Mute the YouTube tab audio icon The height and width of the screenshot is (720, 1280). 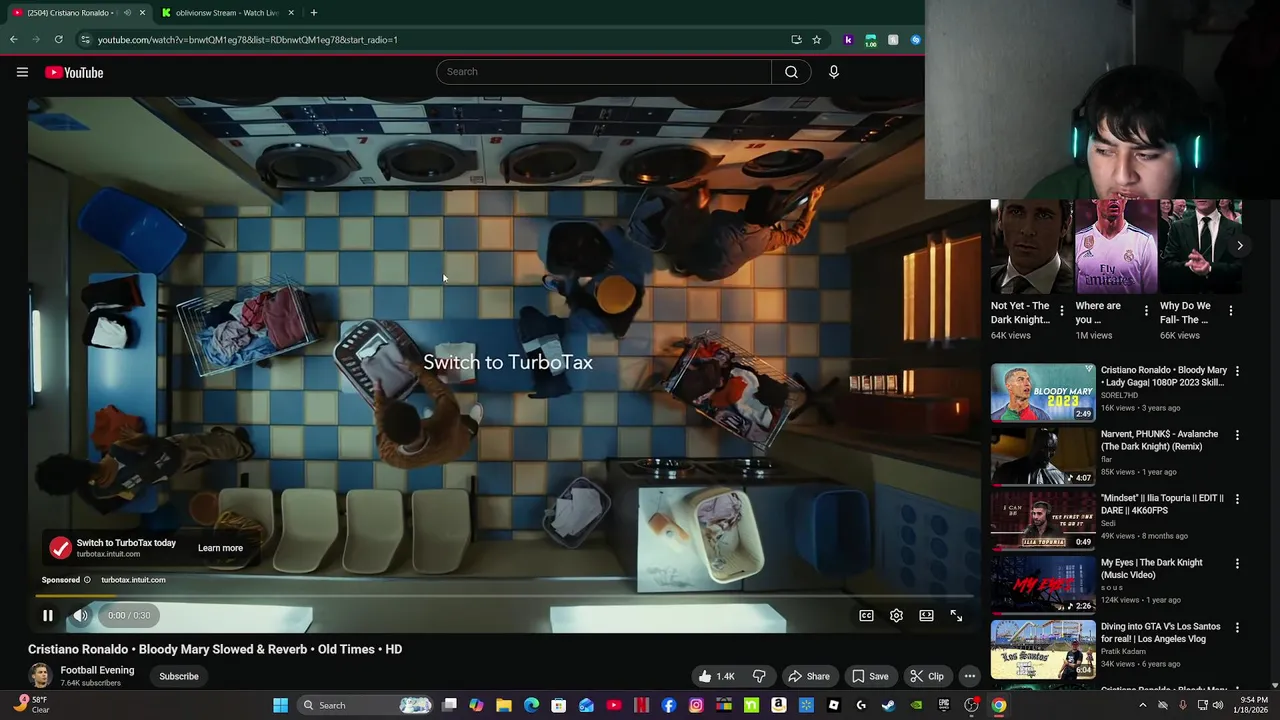126,13
